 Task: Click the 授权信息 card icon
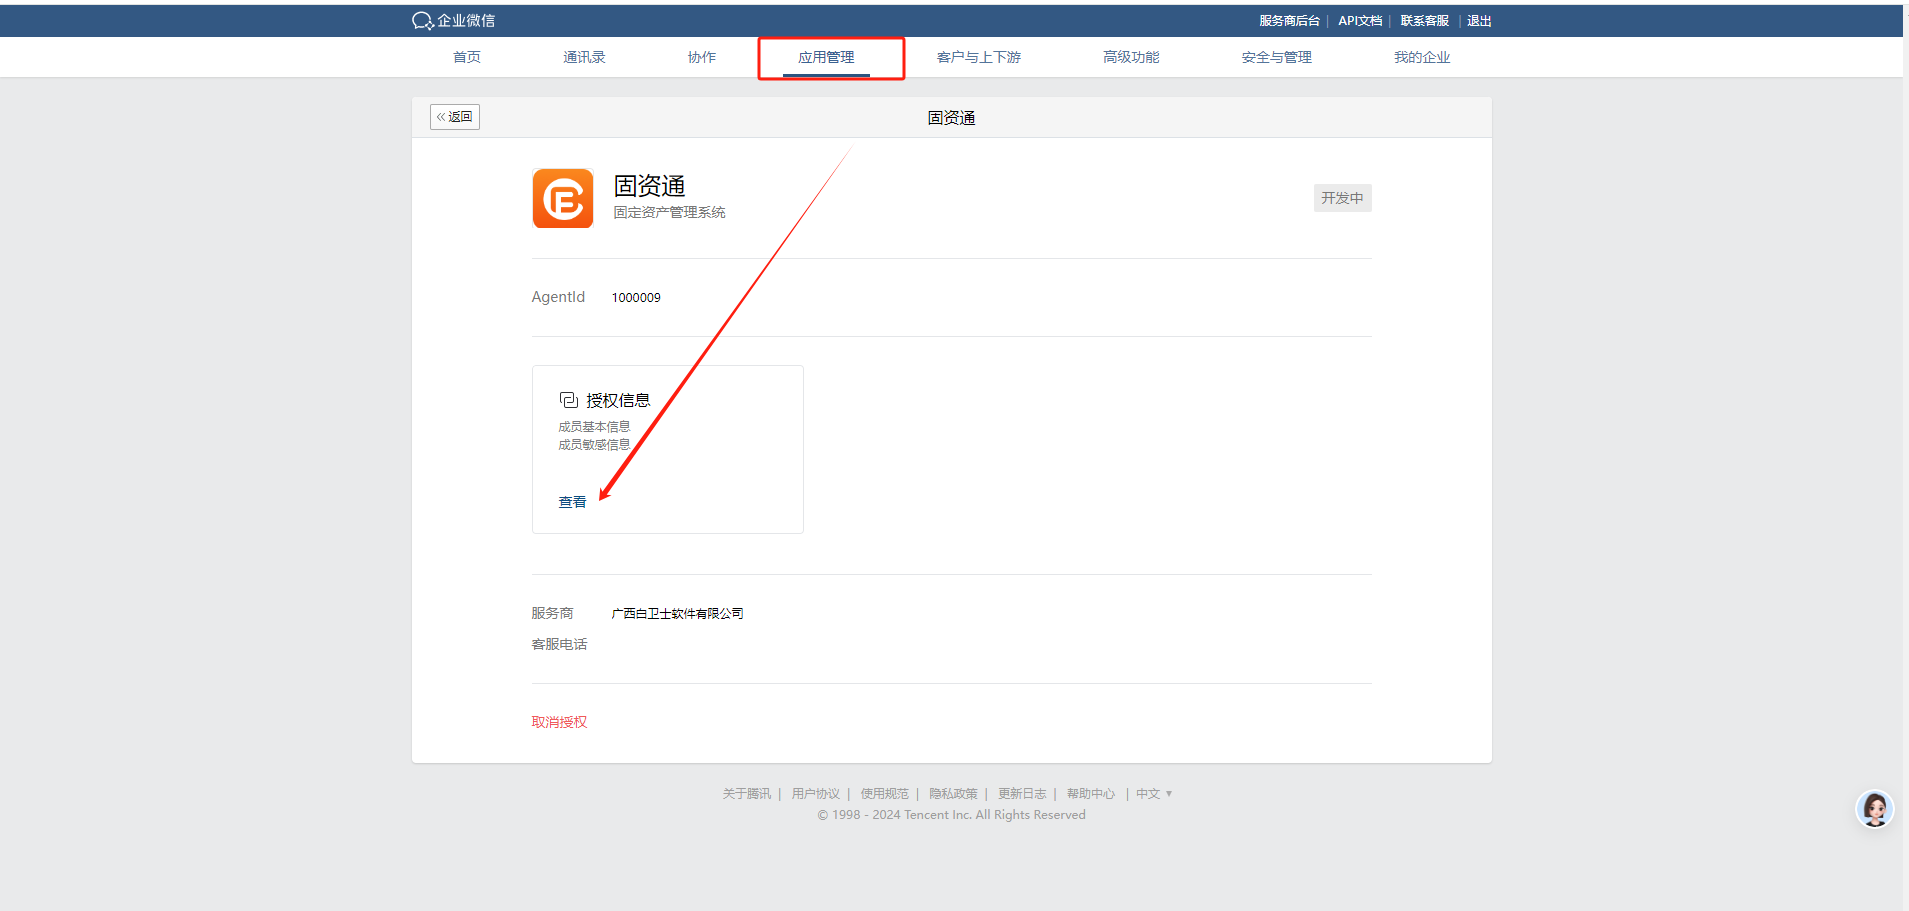(569, 400)
